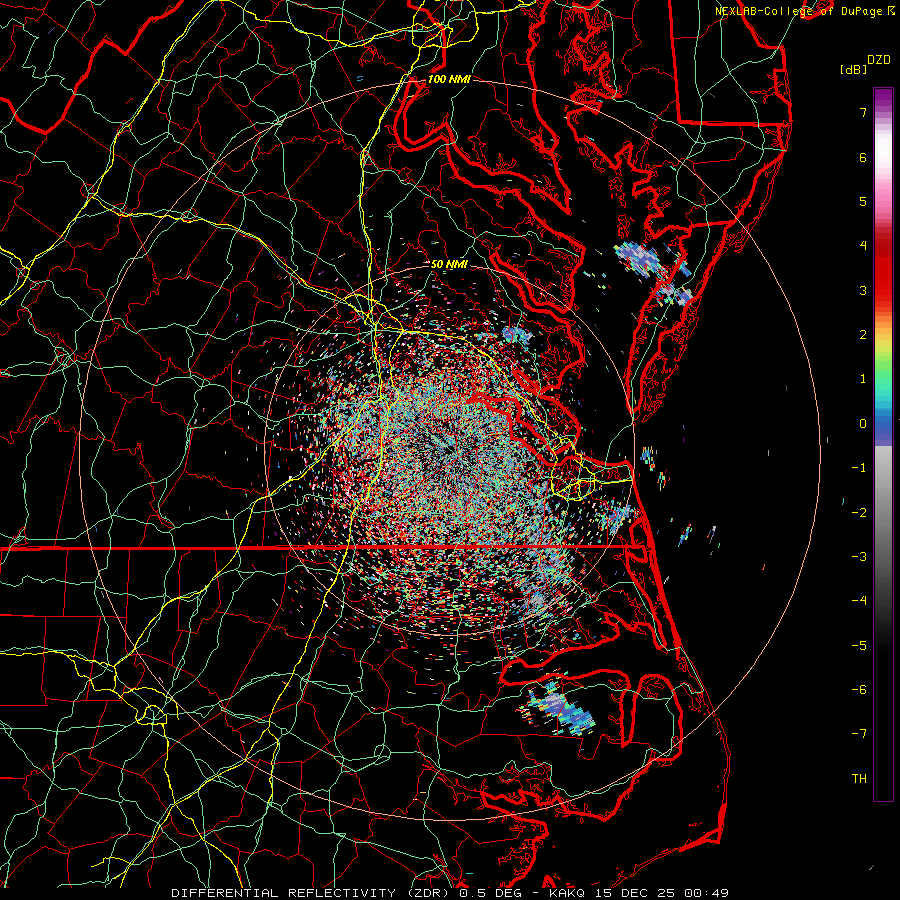Image resolution: width=900 pixels, height=900 pixels.
Task: Click the DZD product label
Action: (879, 60)
